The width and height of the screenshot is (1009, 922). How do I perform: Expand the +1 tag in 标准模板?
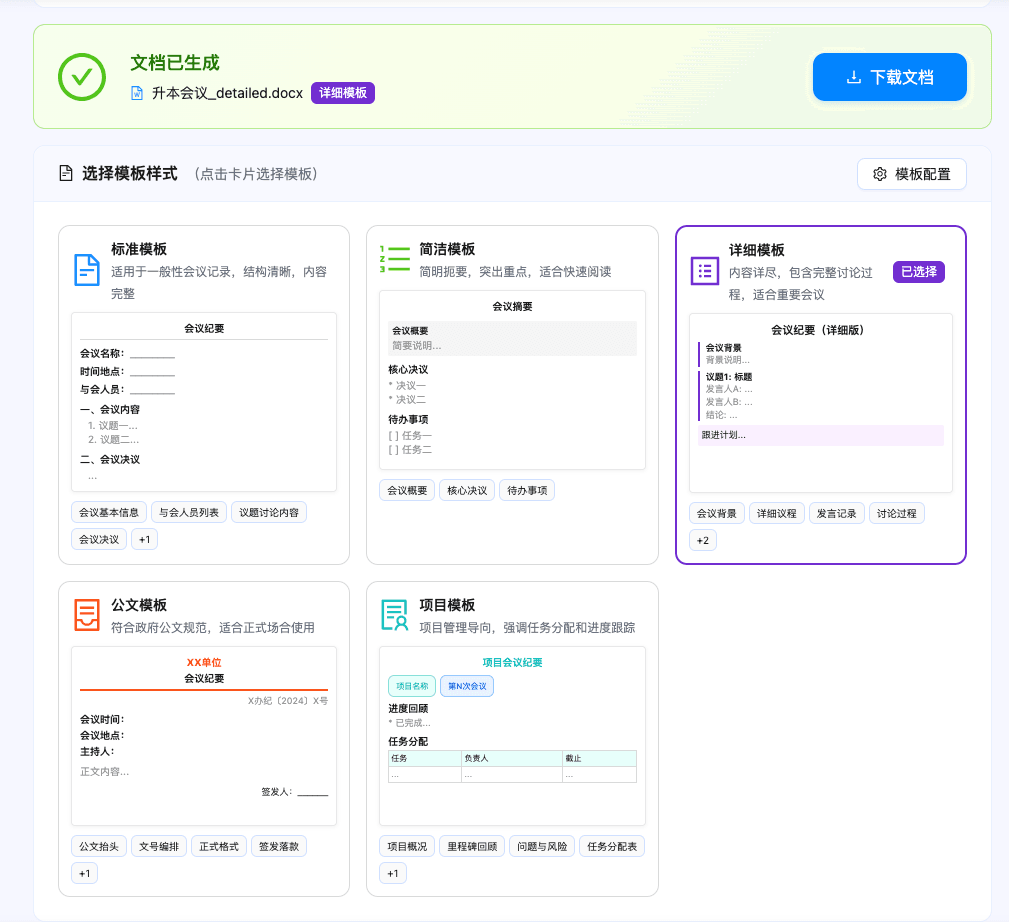[x=144, y=539]
